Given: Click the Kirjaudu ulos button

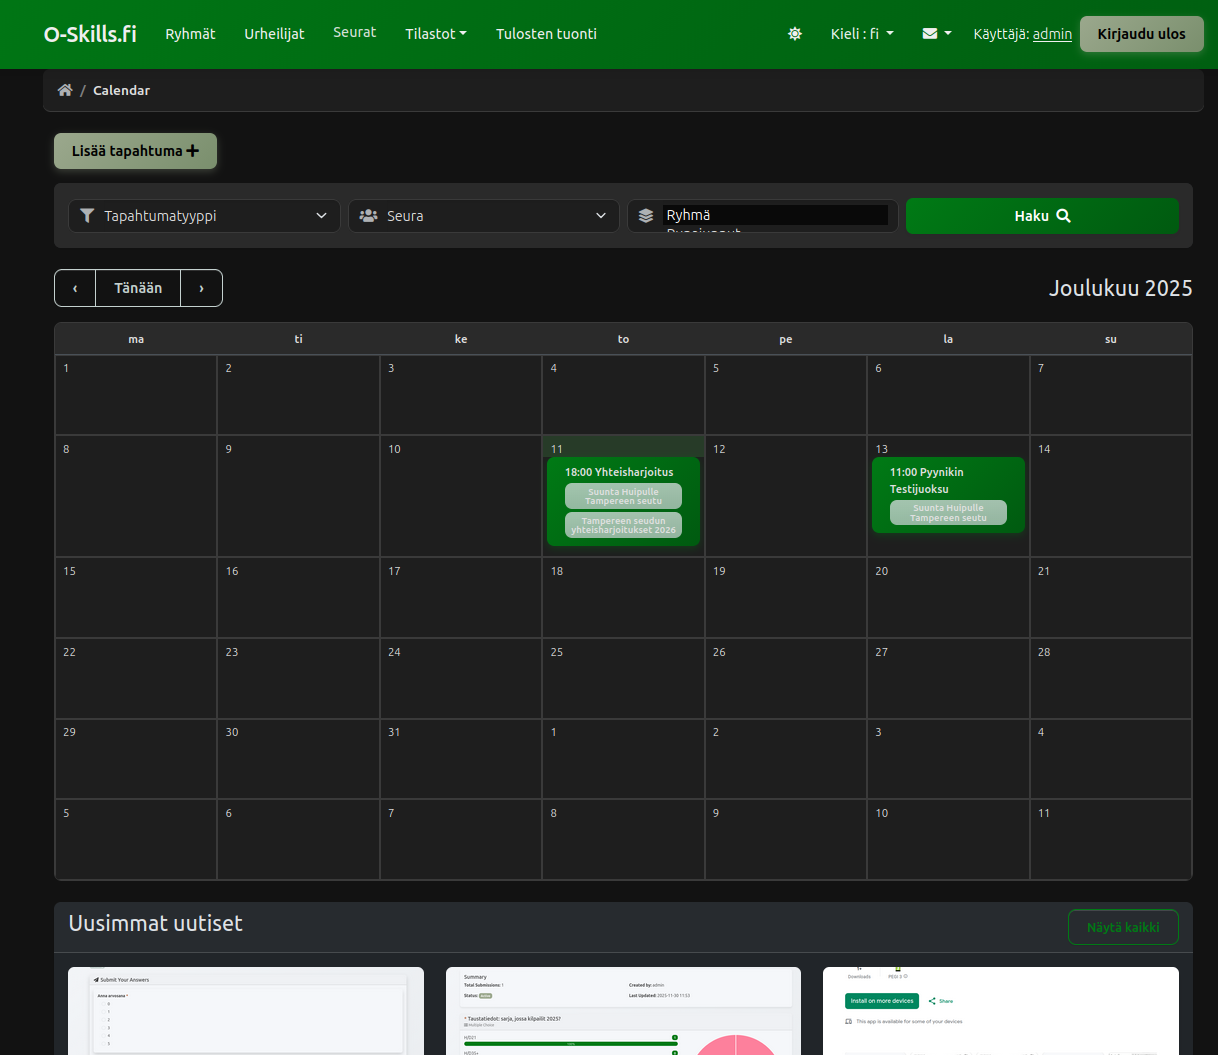Looking at the screenshot, I should pos(1141,33).
